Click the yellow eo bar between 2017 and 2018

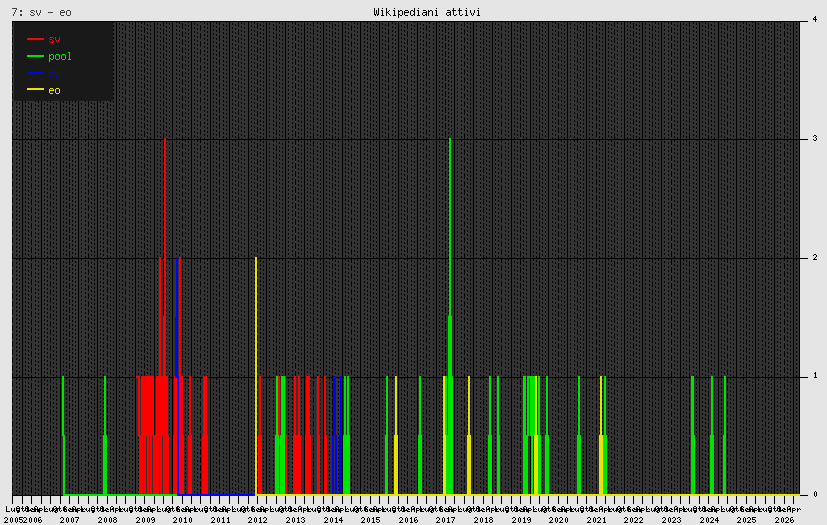[469, 436]
